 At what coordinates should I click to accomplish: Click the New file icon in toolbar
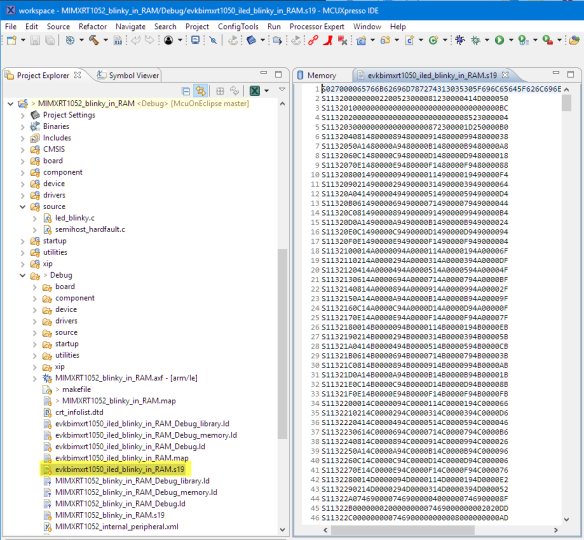point(12,40)
